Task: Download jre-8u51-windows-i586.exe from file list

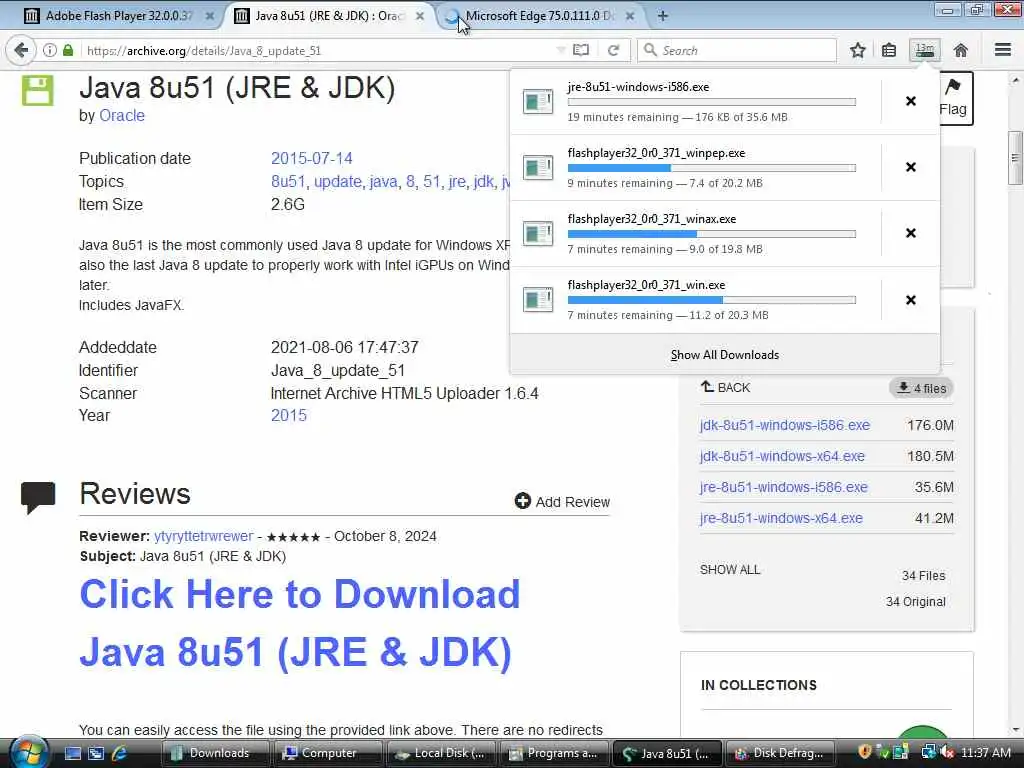Action: click(783, 487)
